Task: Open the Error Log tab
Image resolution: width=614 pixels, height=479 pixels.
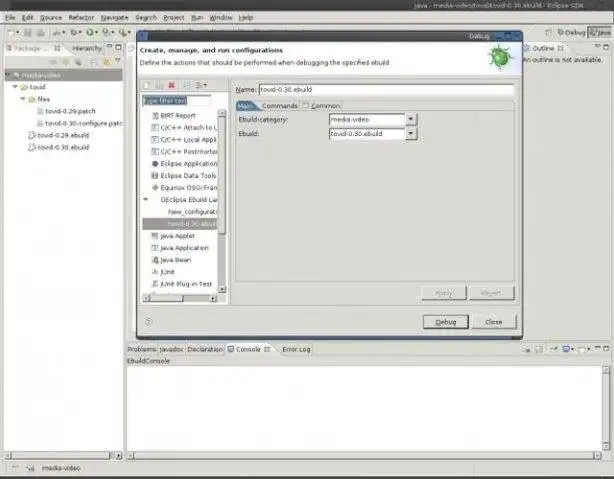Action: click(296, 349)
